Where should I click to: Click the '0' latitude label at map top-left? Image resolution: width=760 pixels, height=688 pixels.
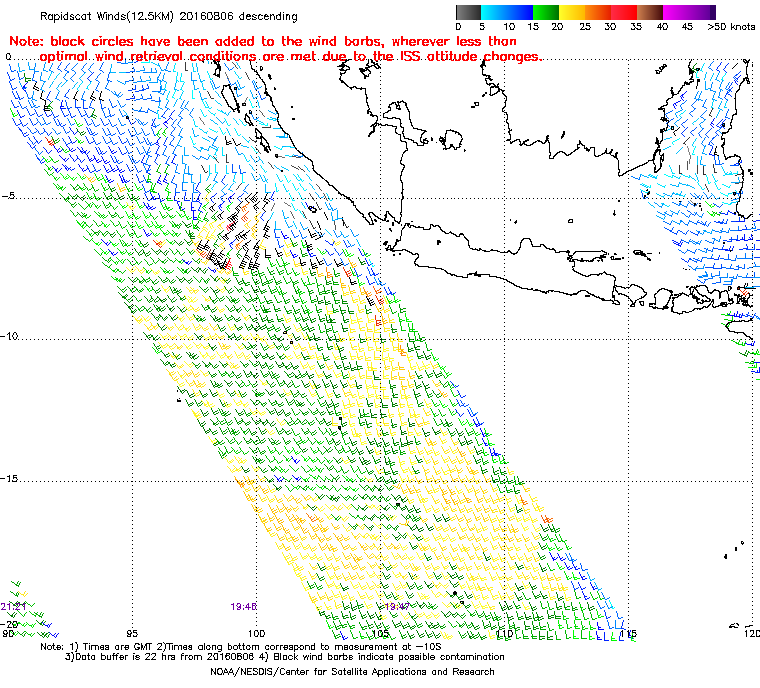click(x=8, y=57)
